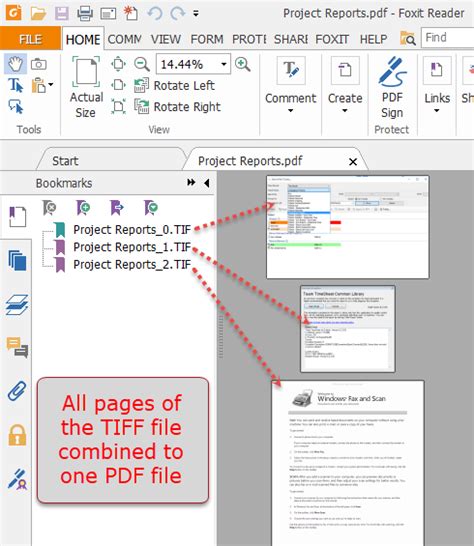Viewport: 474px width, 546px height.
Task: Open Layers side panel icon
Action: click(x=17, y=305)
